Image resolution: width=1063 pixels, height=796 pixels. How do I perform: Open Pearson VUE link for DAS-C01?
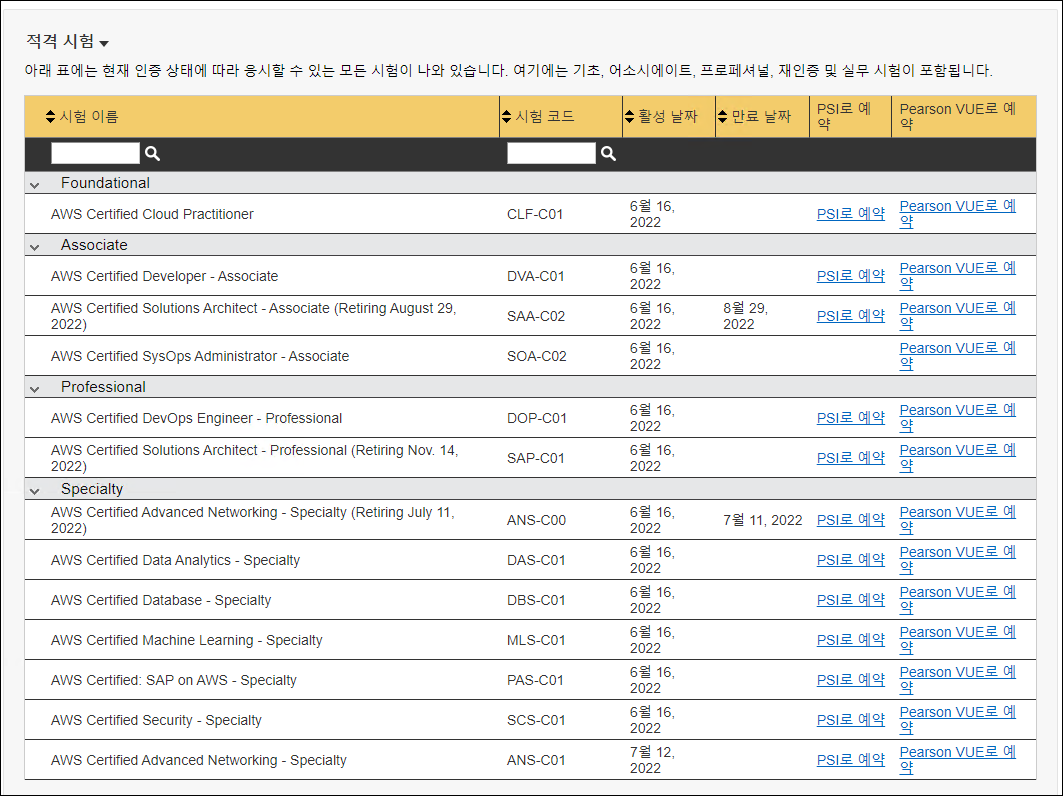[x=957, y=560]
